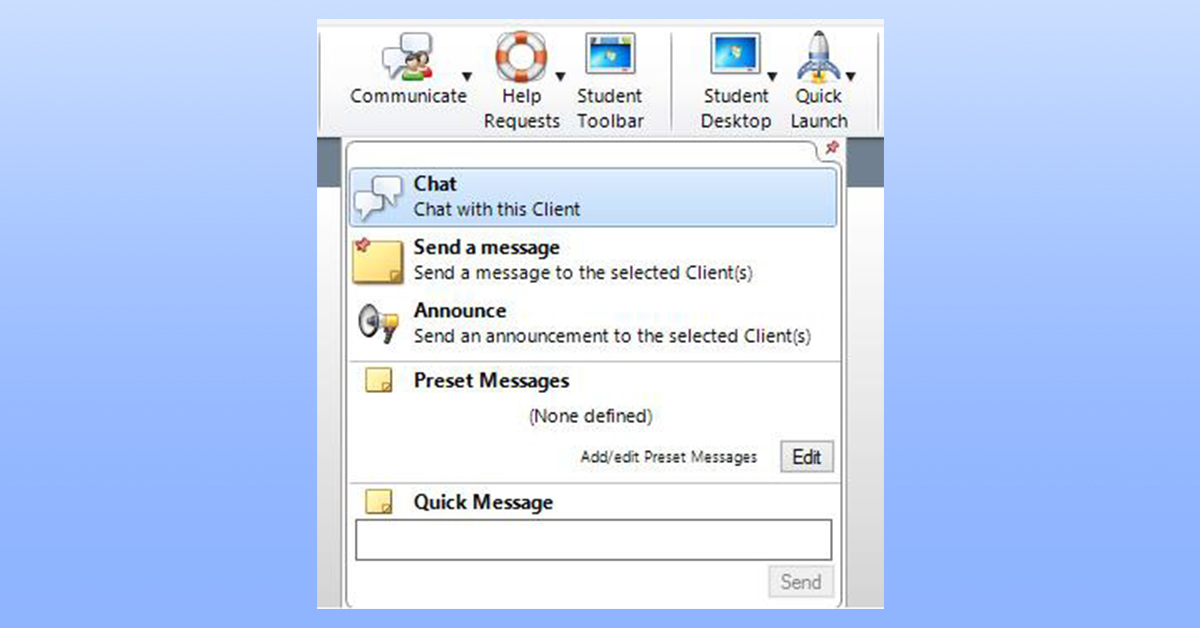Open the Quick Launch dropdown arrow

tap(850, 76)
